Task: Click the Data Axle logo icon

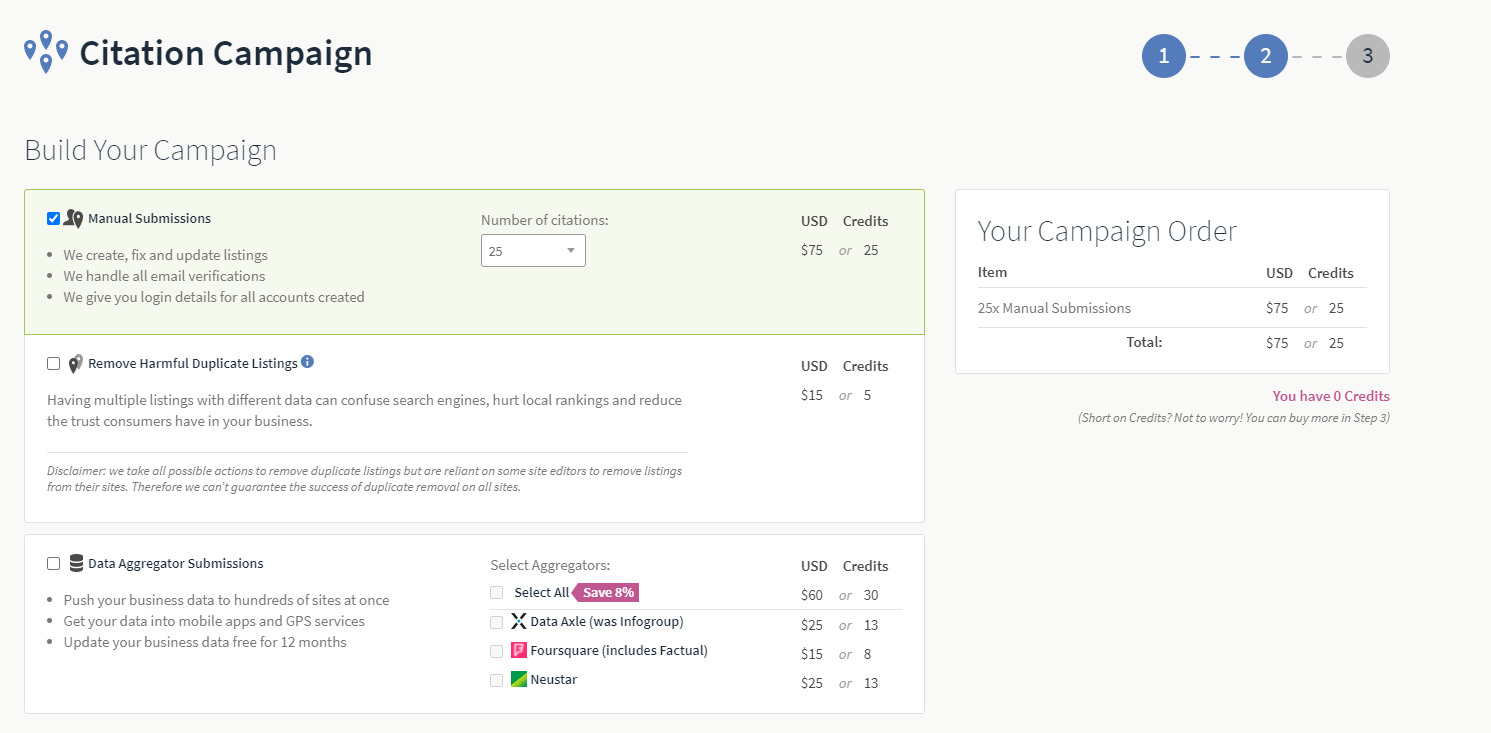Action: 518,621
